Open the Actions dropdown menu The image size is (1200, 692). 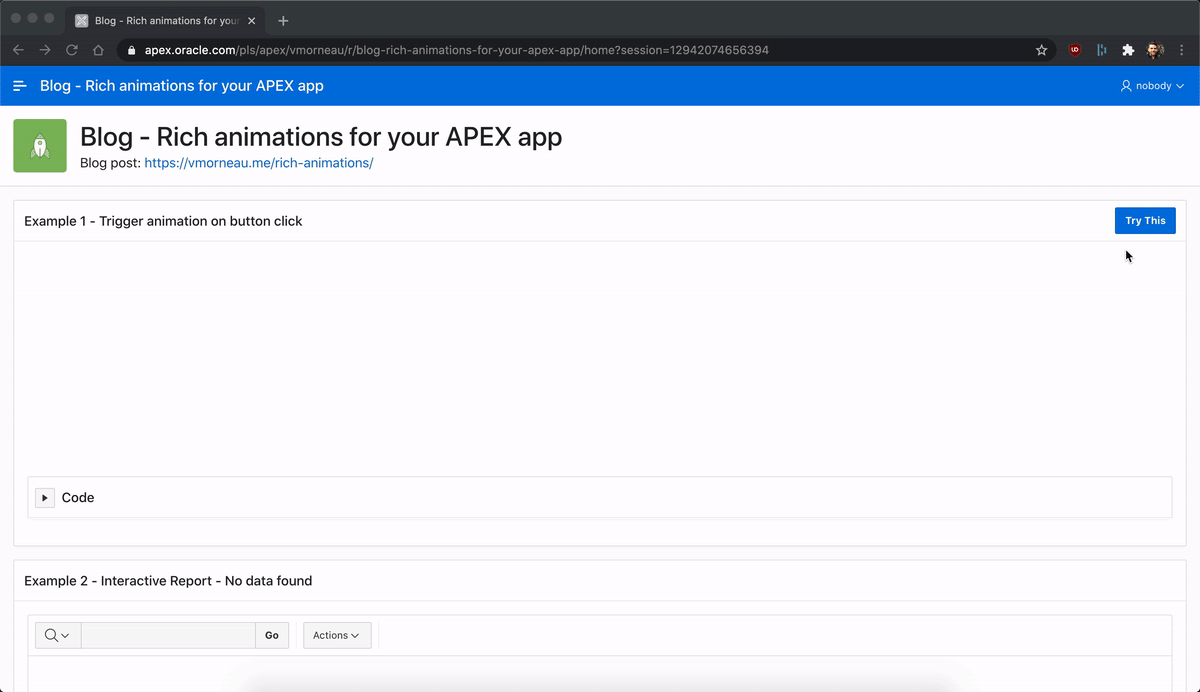click(337, 635)
